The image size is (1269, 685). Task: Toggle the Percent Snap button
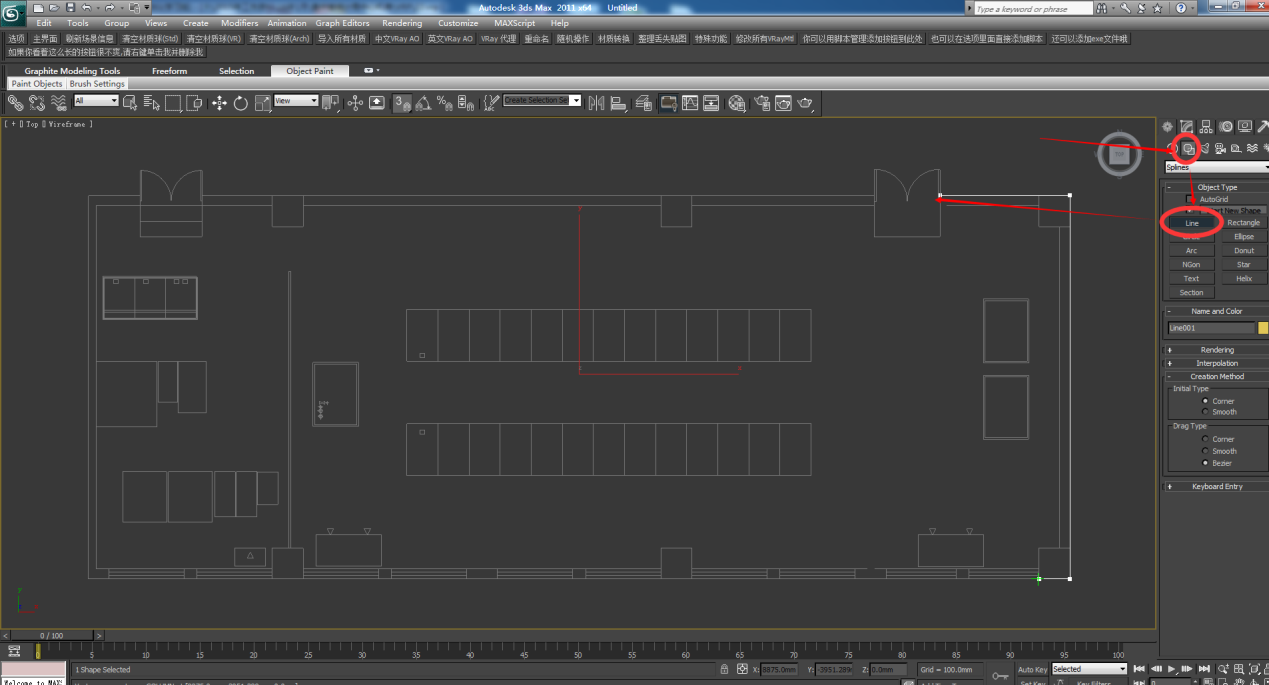(x=444, y=102)
